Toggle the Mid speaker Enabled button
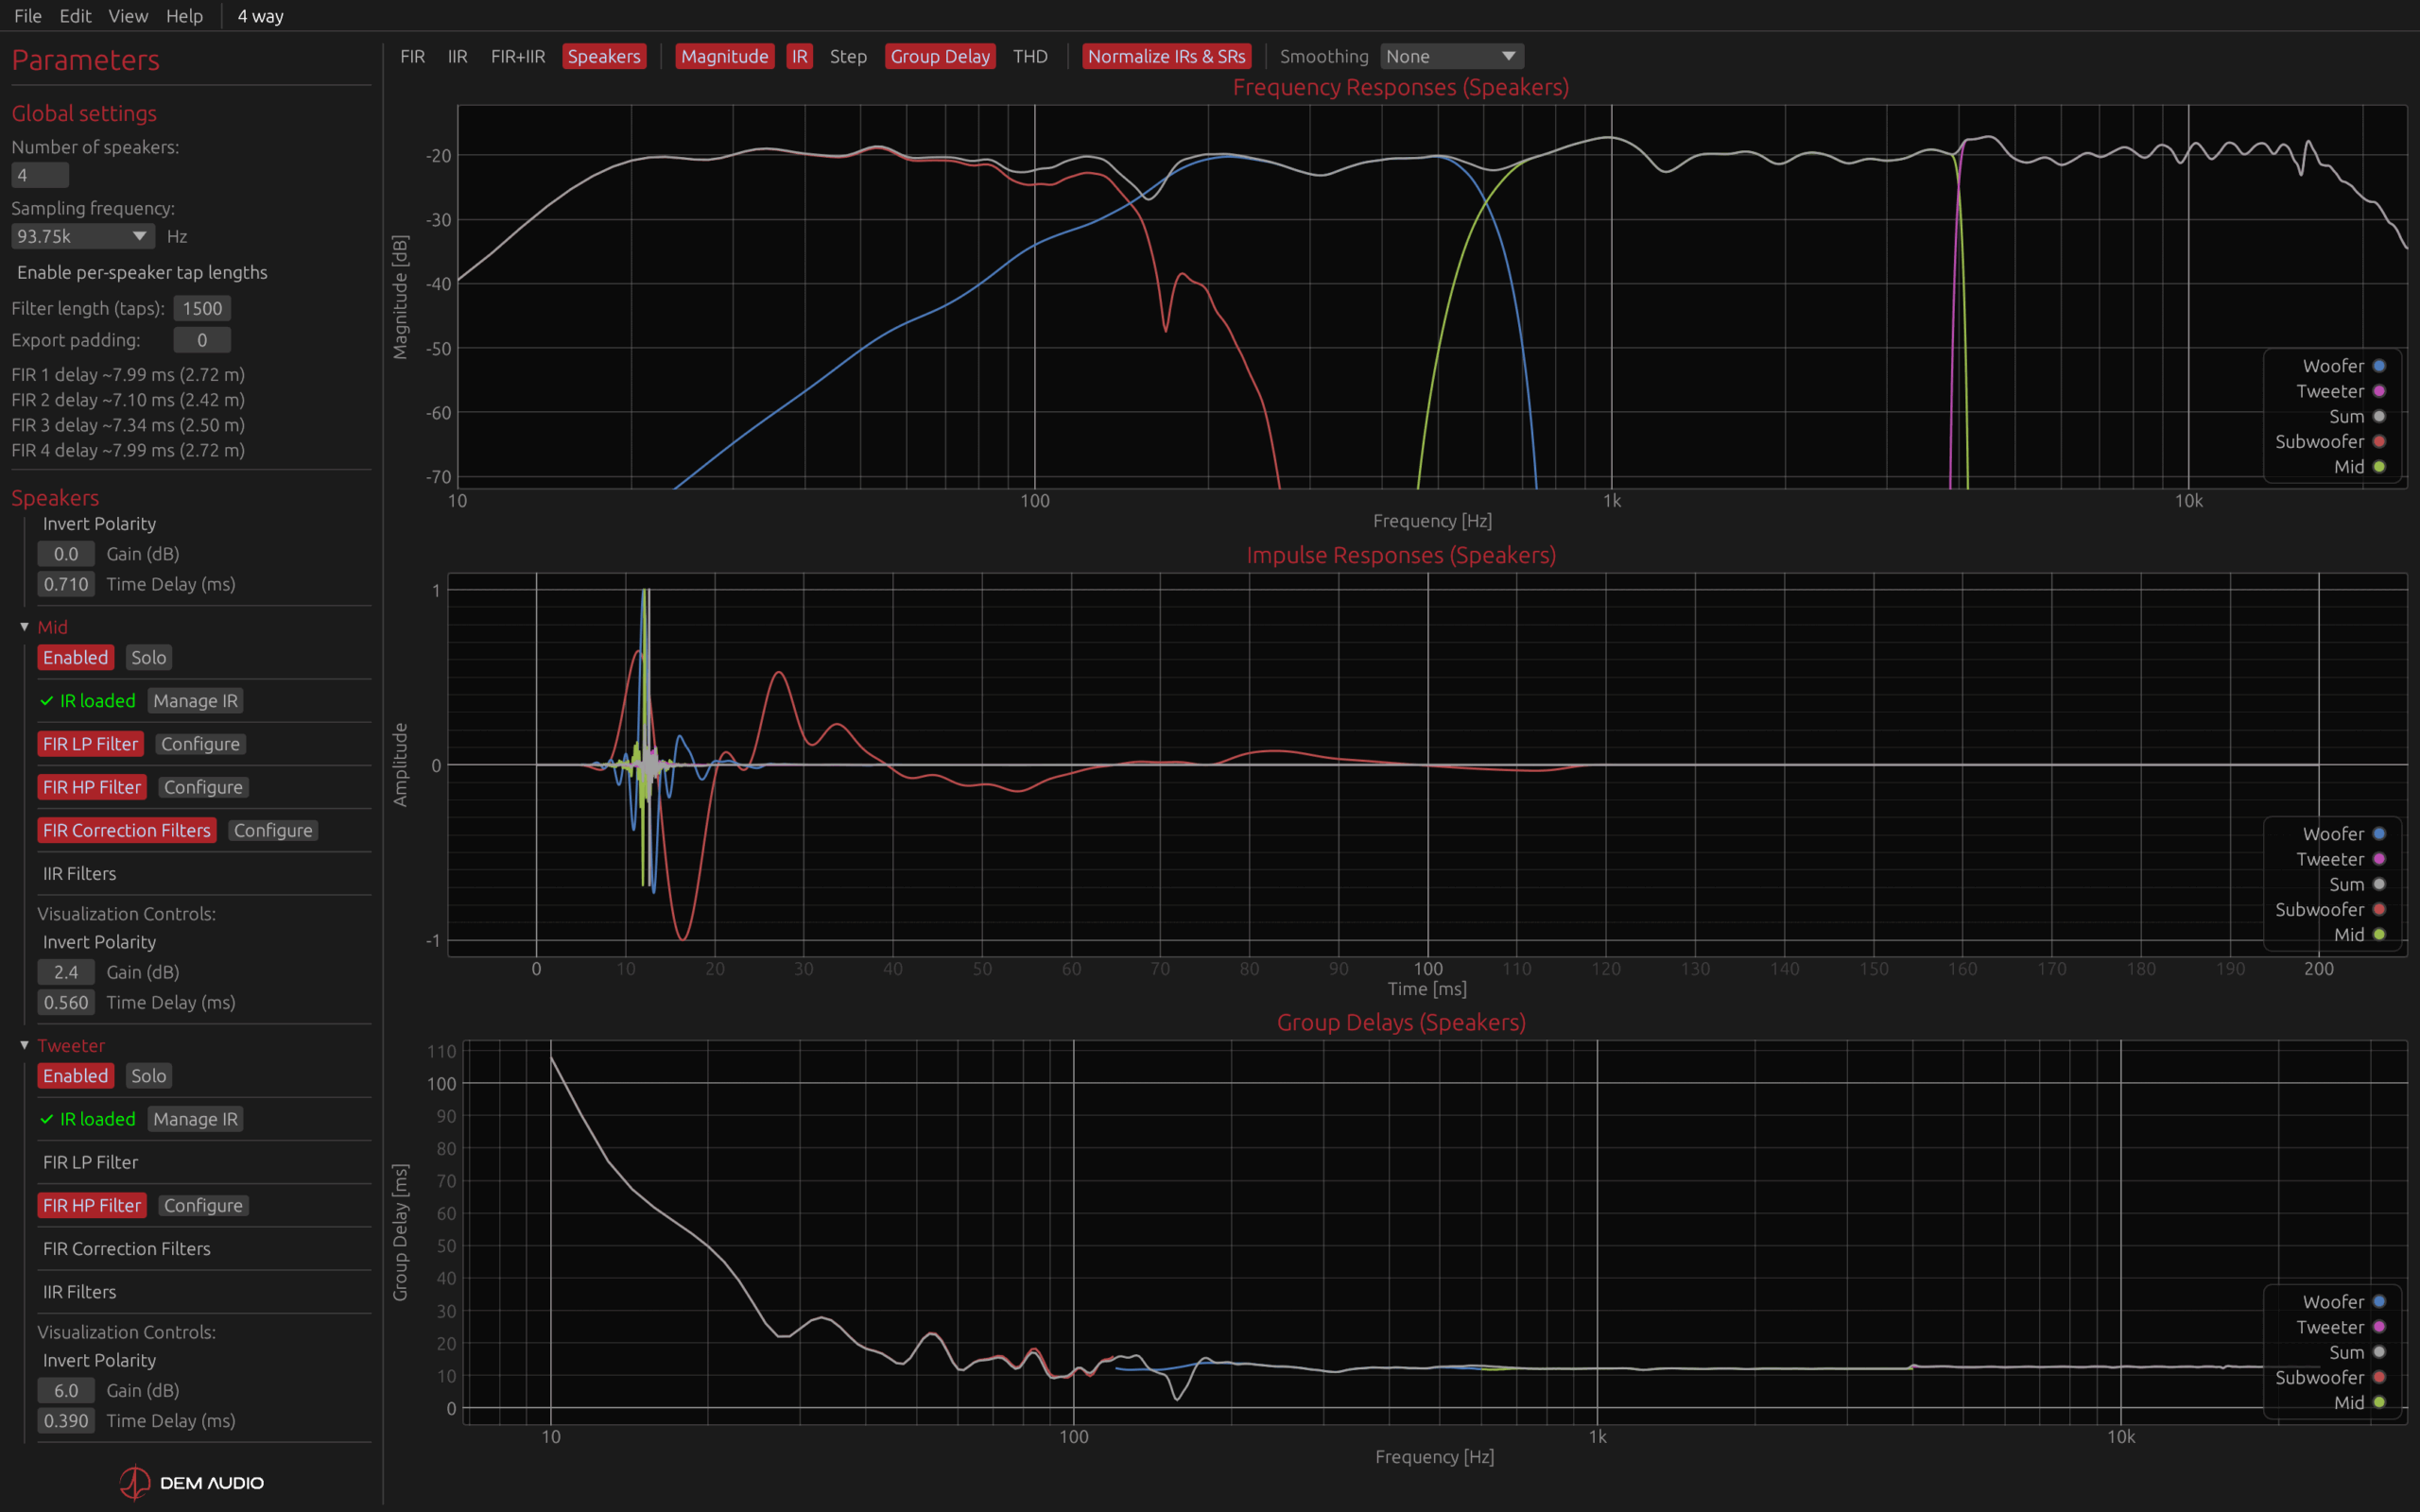The height and width of the screenshot is (1512, 2420). click(x=75, y=657)
